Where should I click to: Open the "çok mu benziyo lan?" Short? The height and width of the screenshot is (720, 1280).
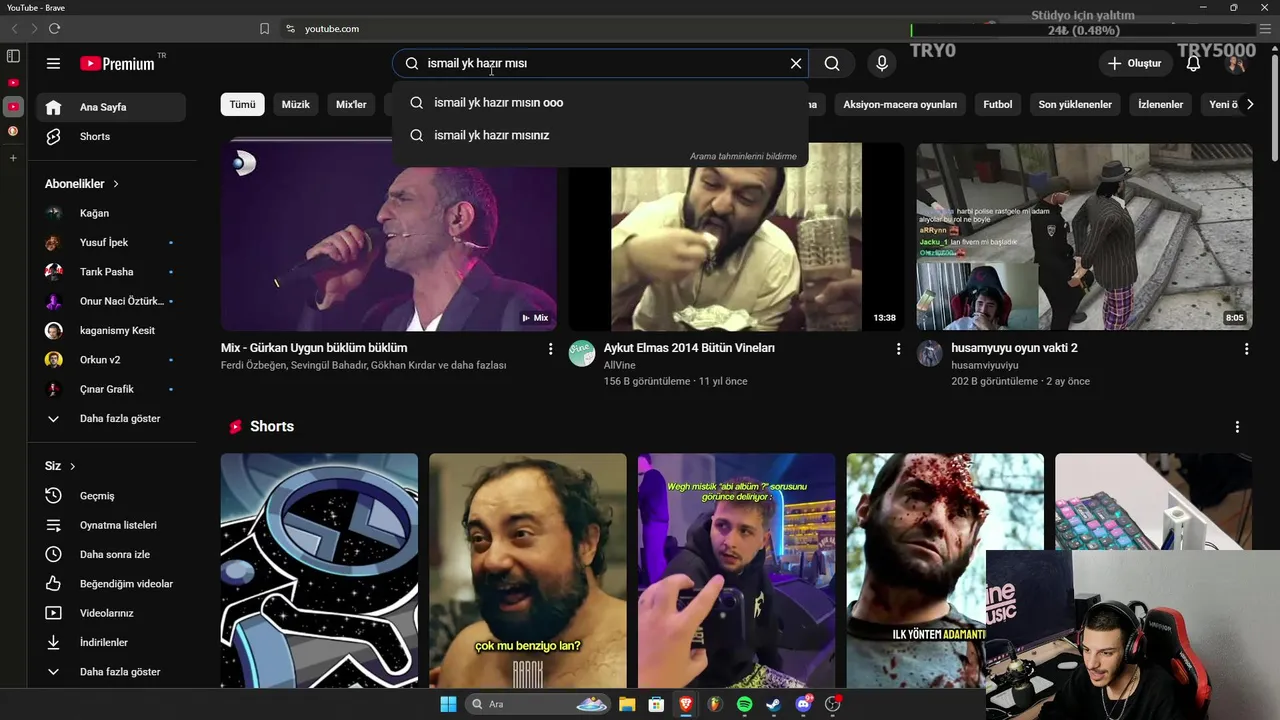527,570
